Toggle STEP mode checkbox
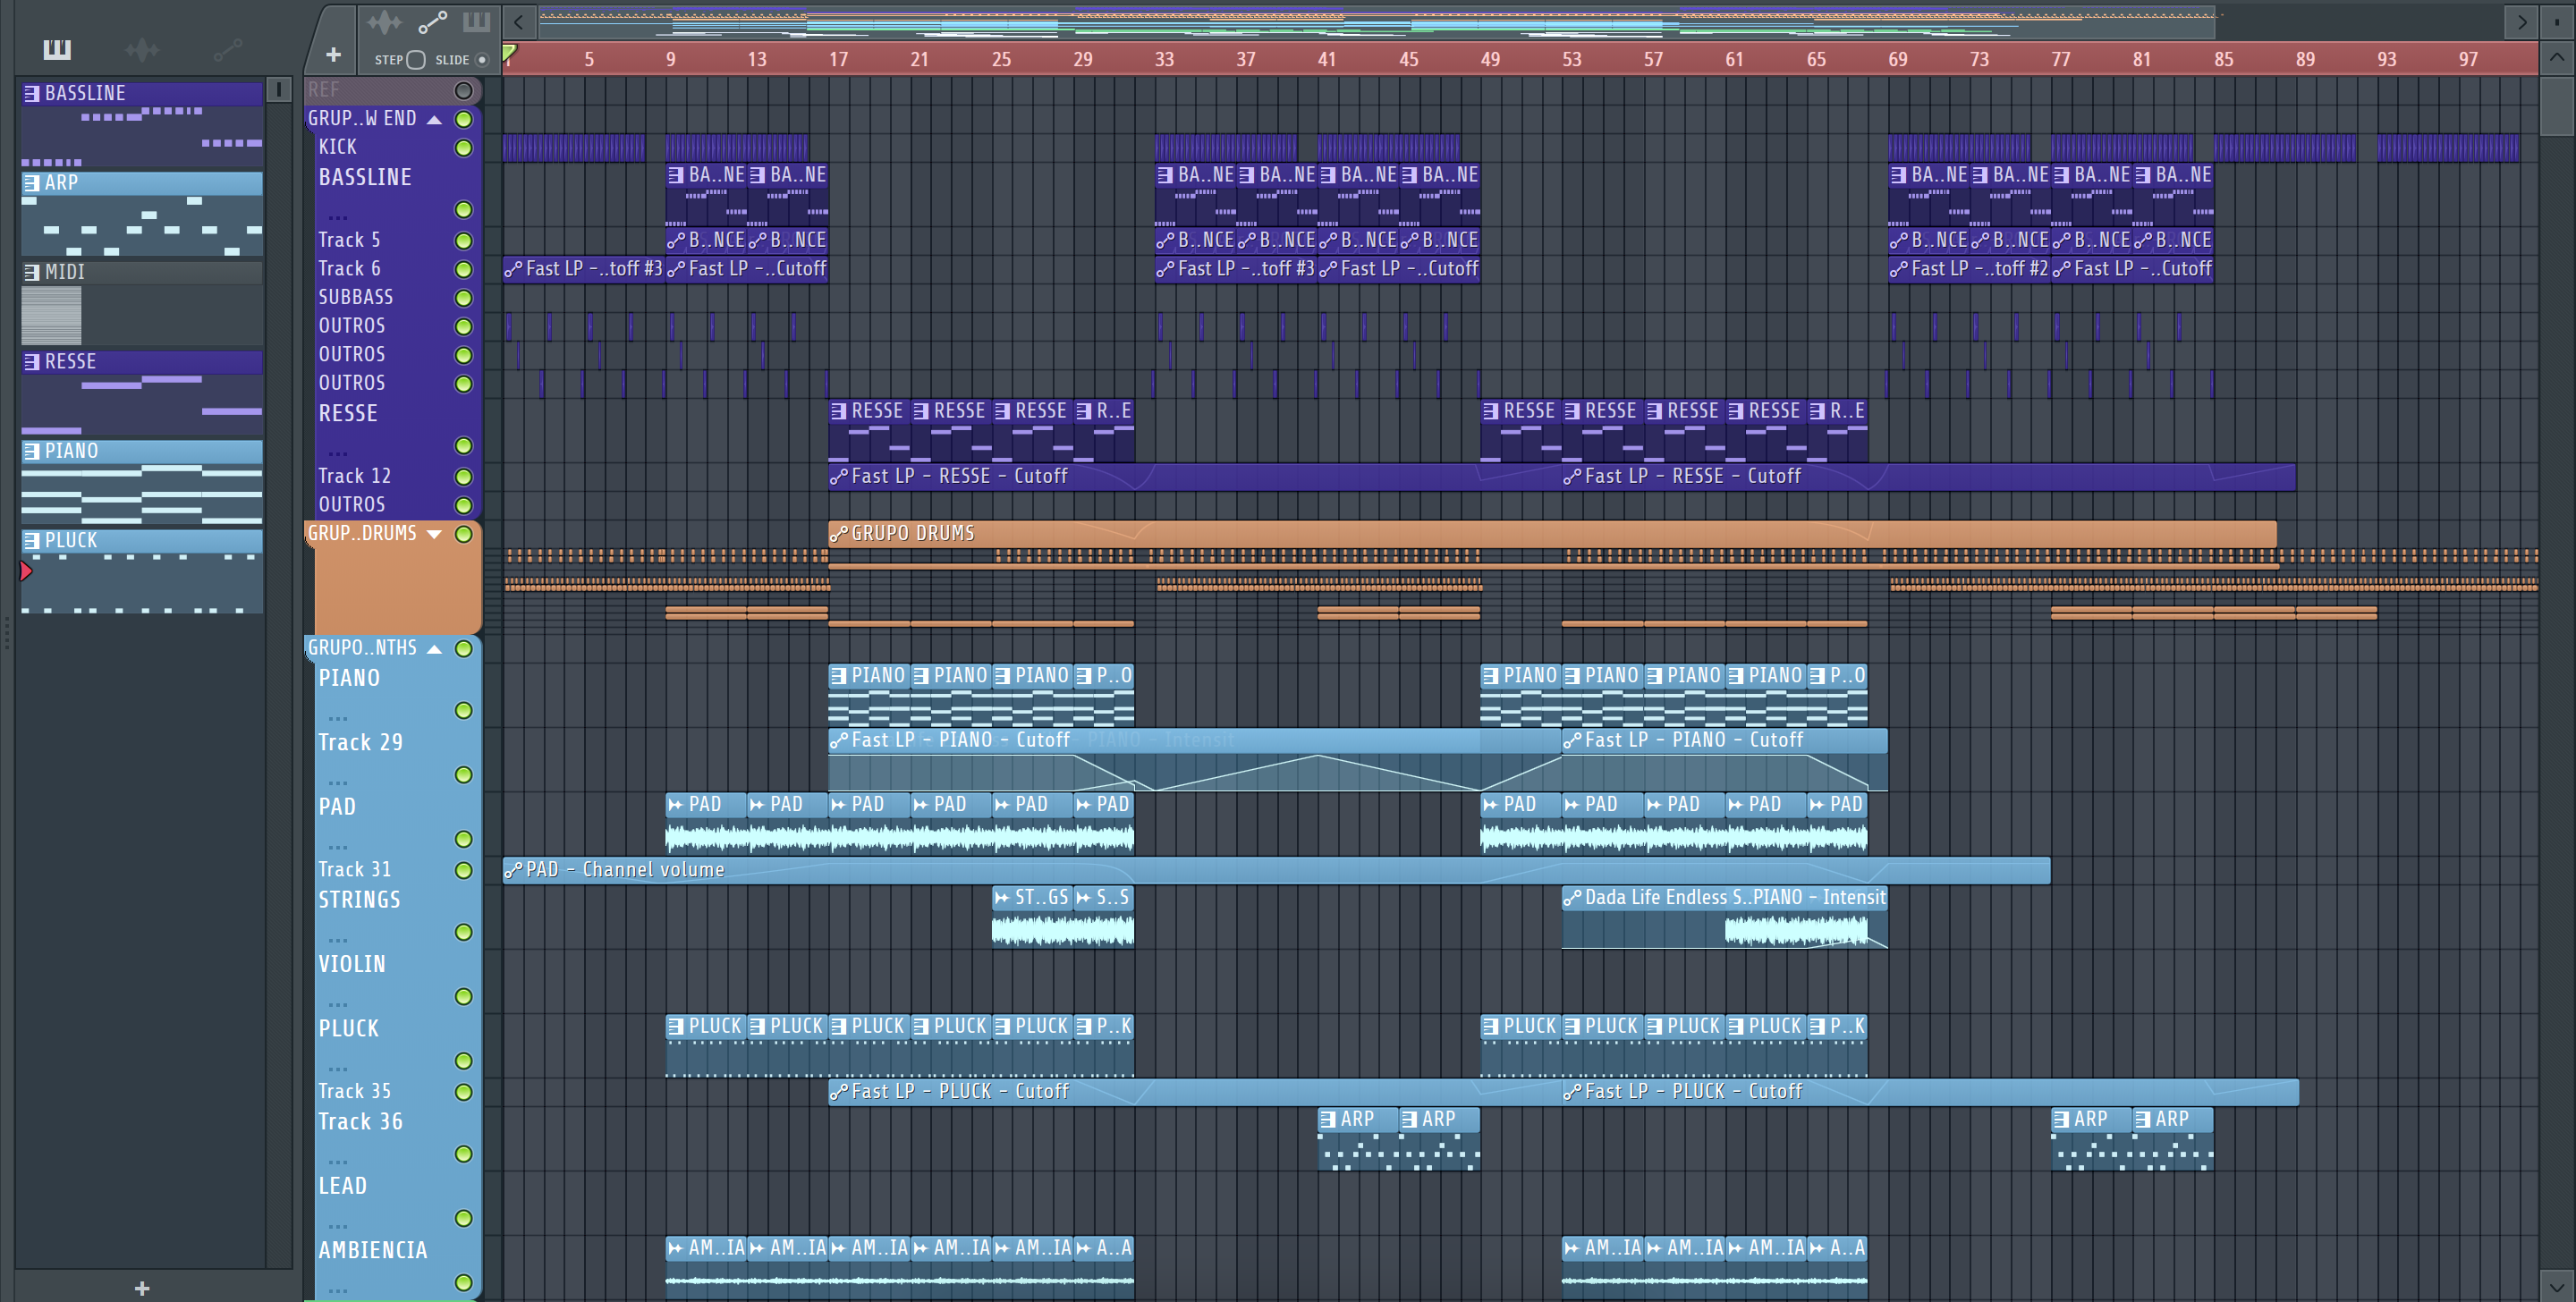Screen dimensions: 2576x1302 coord(417,60)
